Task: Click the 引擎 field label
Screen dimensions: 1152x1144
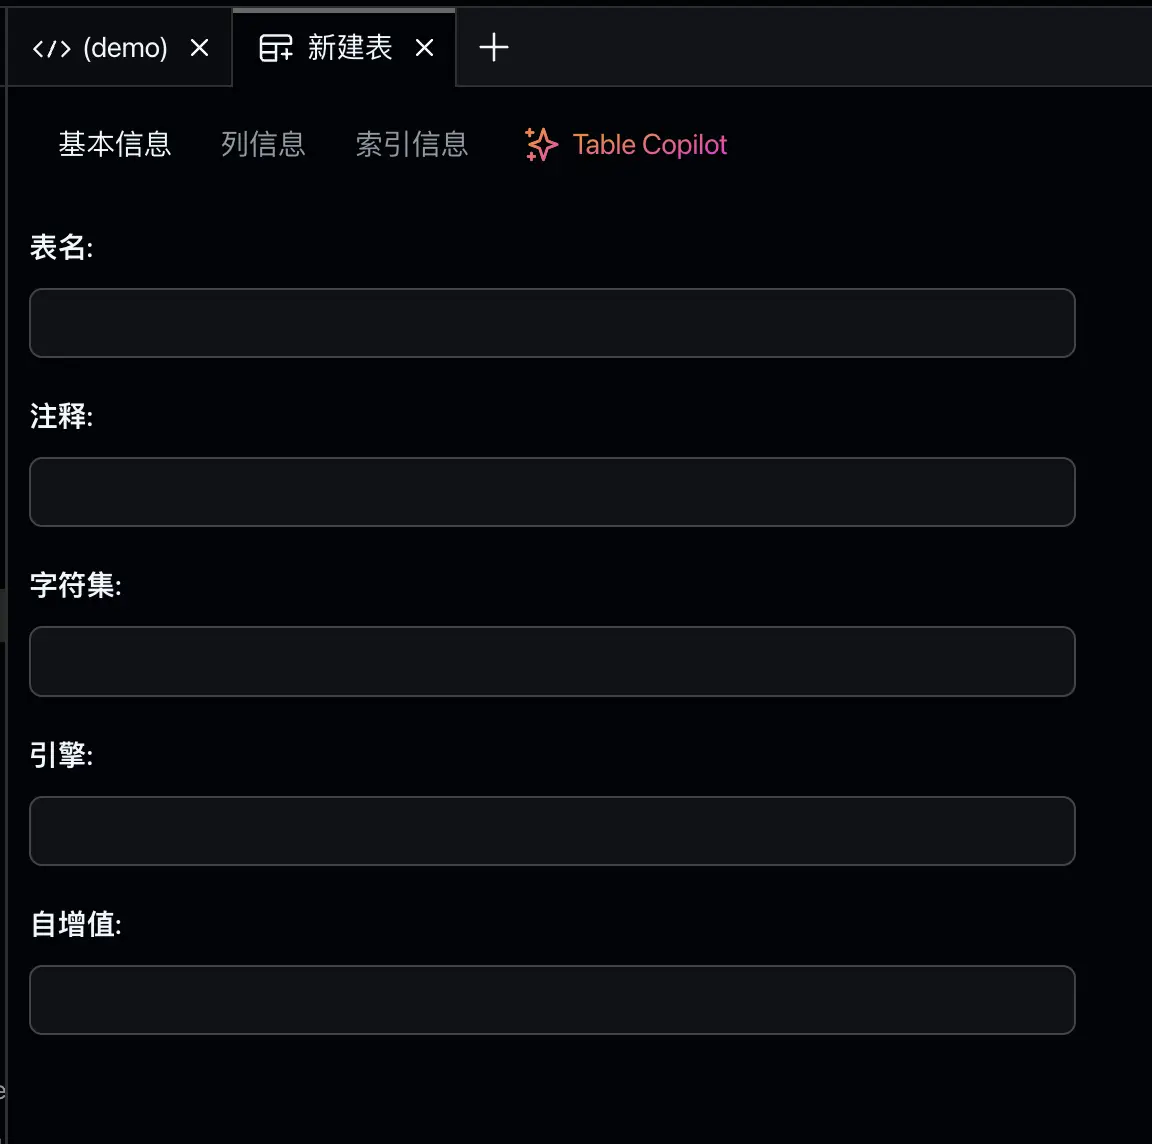Action: (61, 756)
